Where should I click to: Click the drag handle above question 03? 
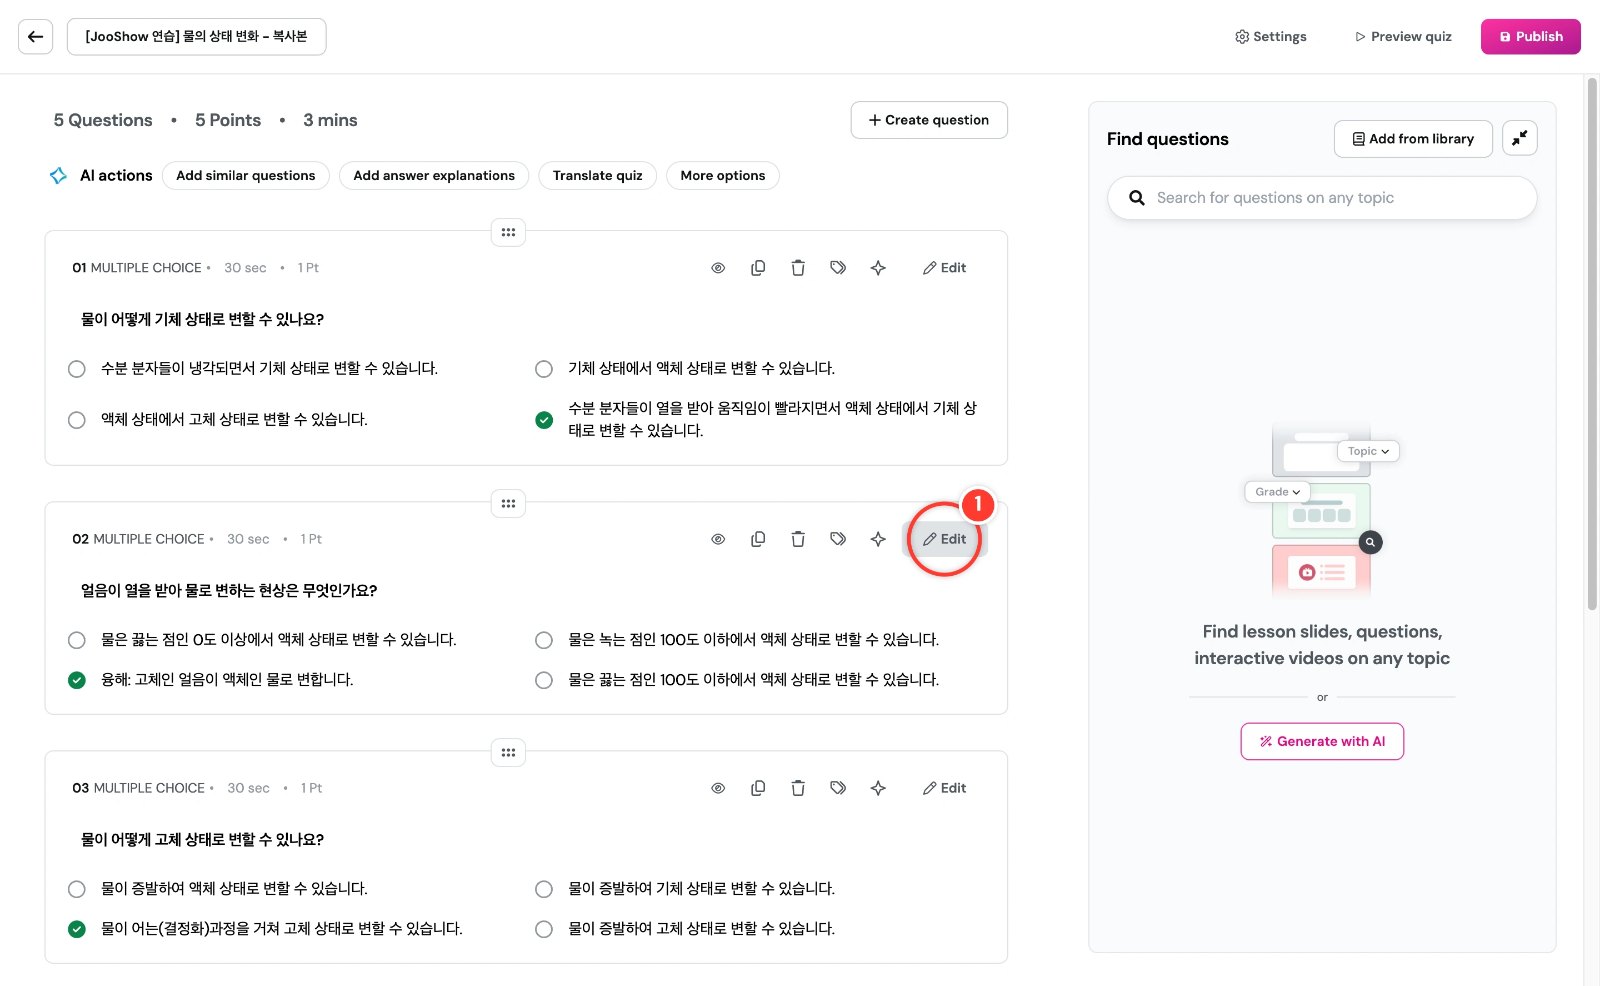[508, 752]
